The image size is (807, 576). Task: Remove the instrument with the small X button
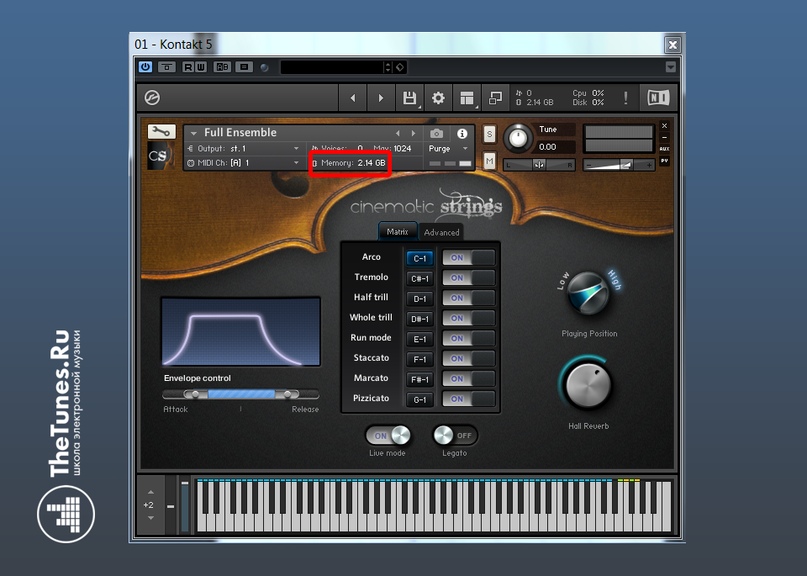pos(664,126)
